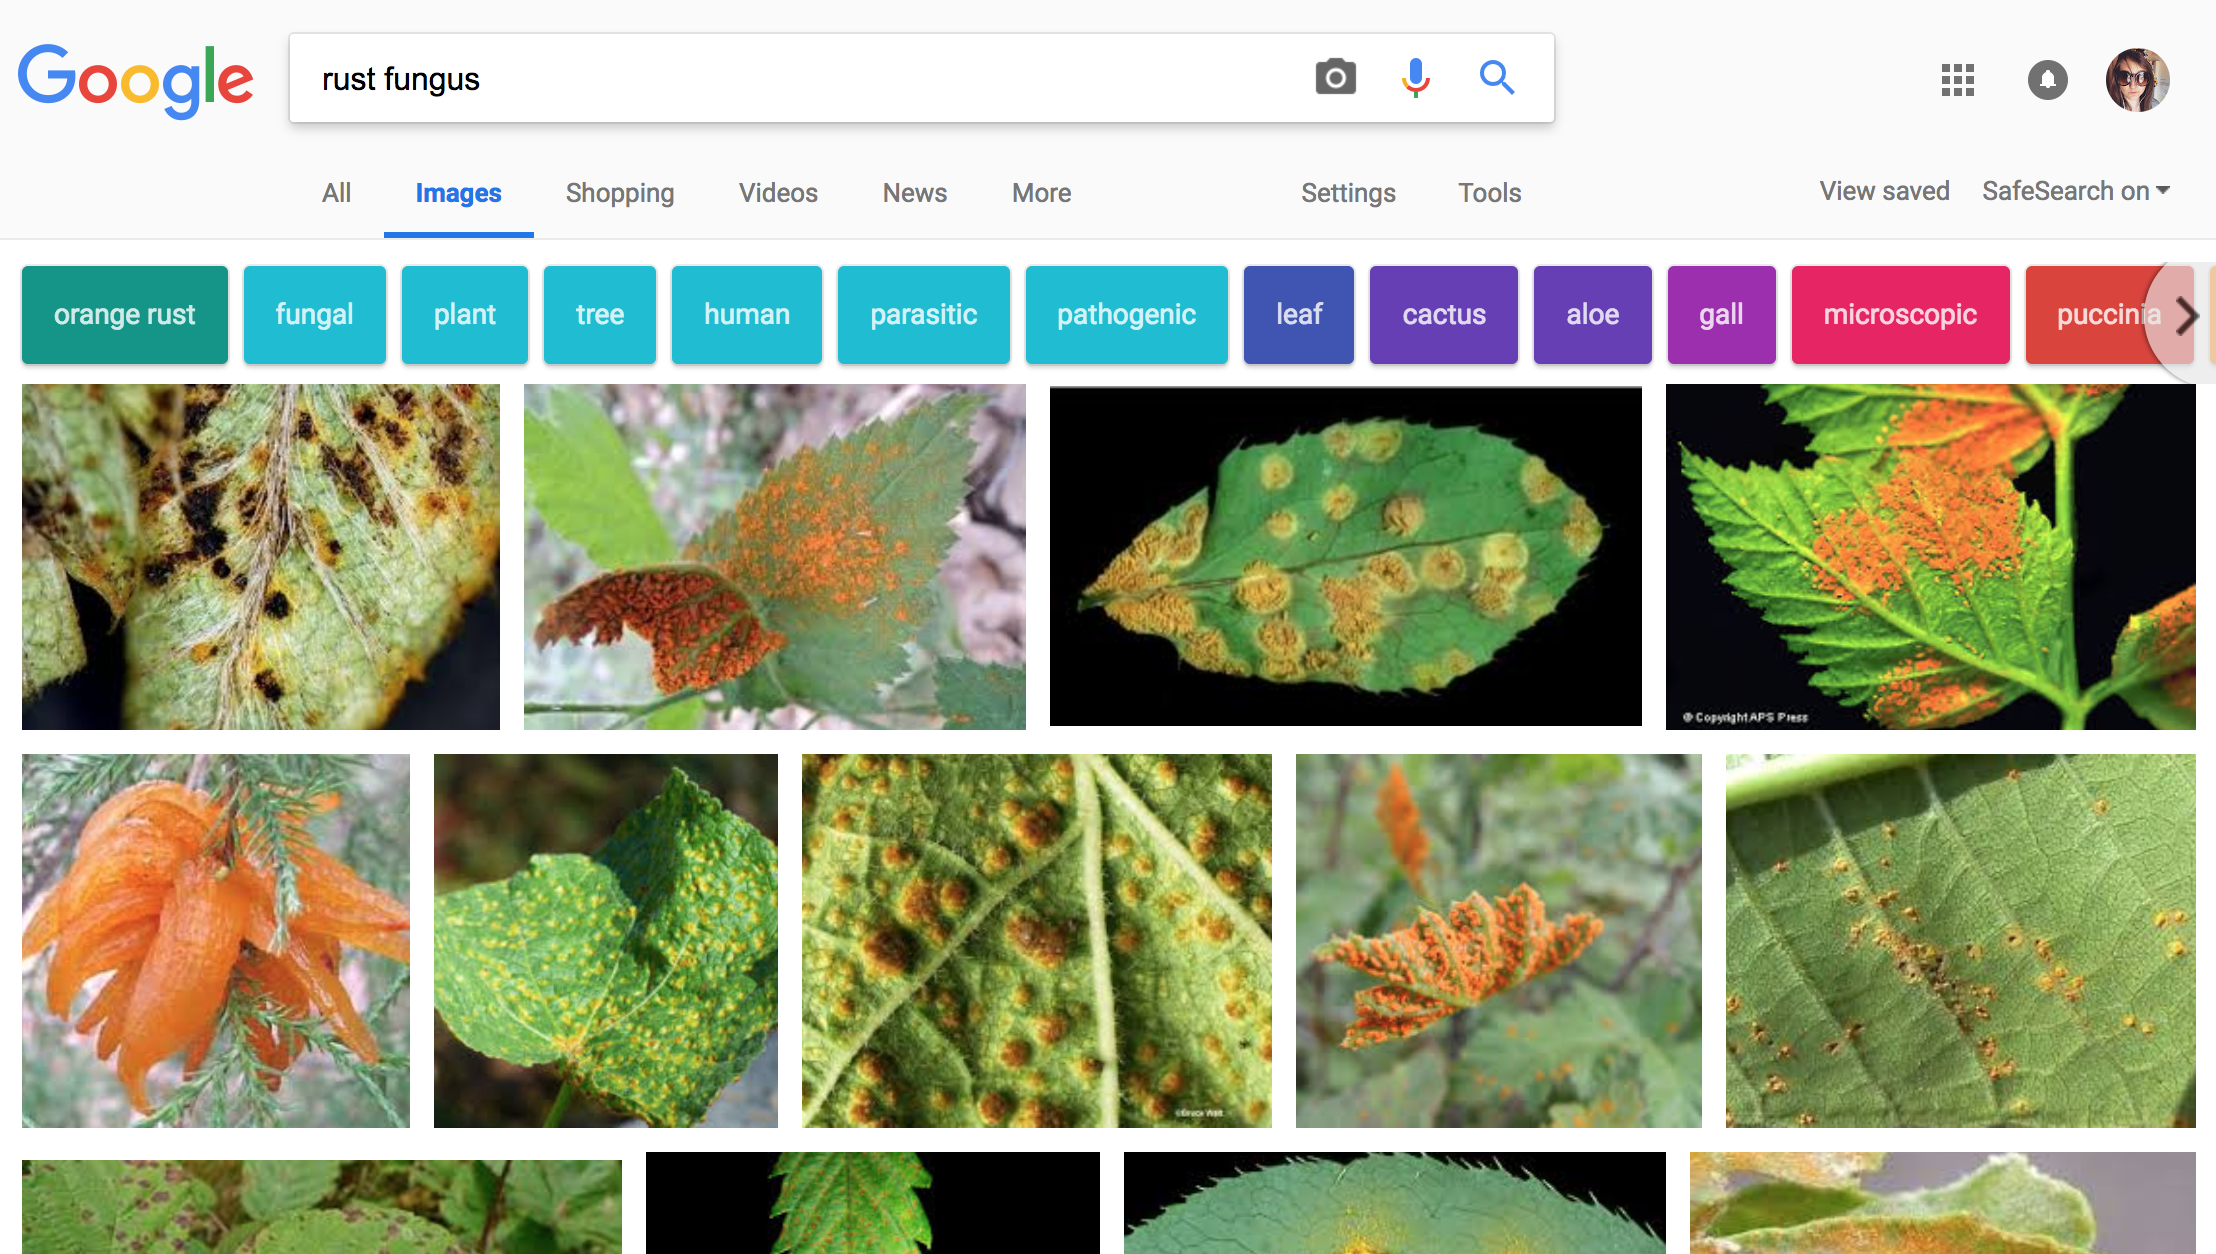Open the orange jelly-like fungus thumbnail
2216x1254 pixels.
(216, 940)
